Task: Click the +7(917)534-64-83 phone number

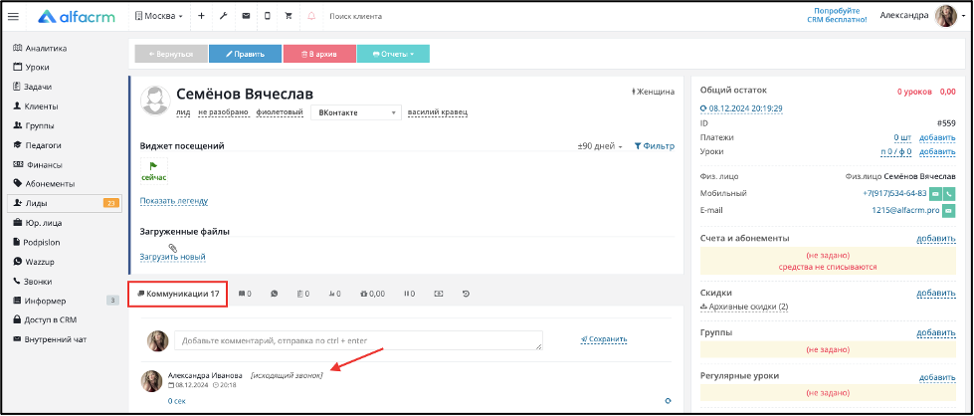Action: 894,193
